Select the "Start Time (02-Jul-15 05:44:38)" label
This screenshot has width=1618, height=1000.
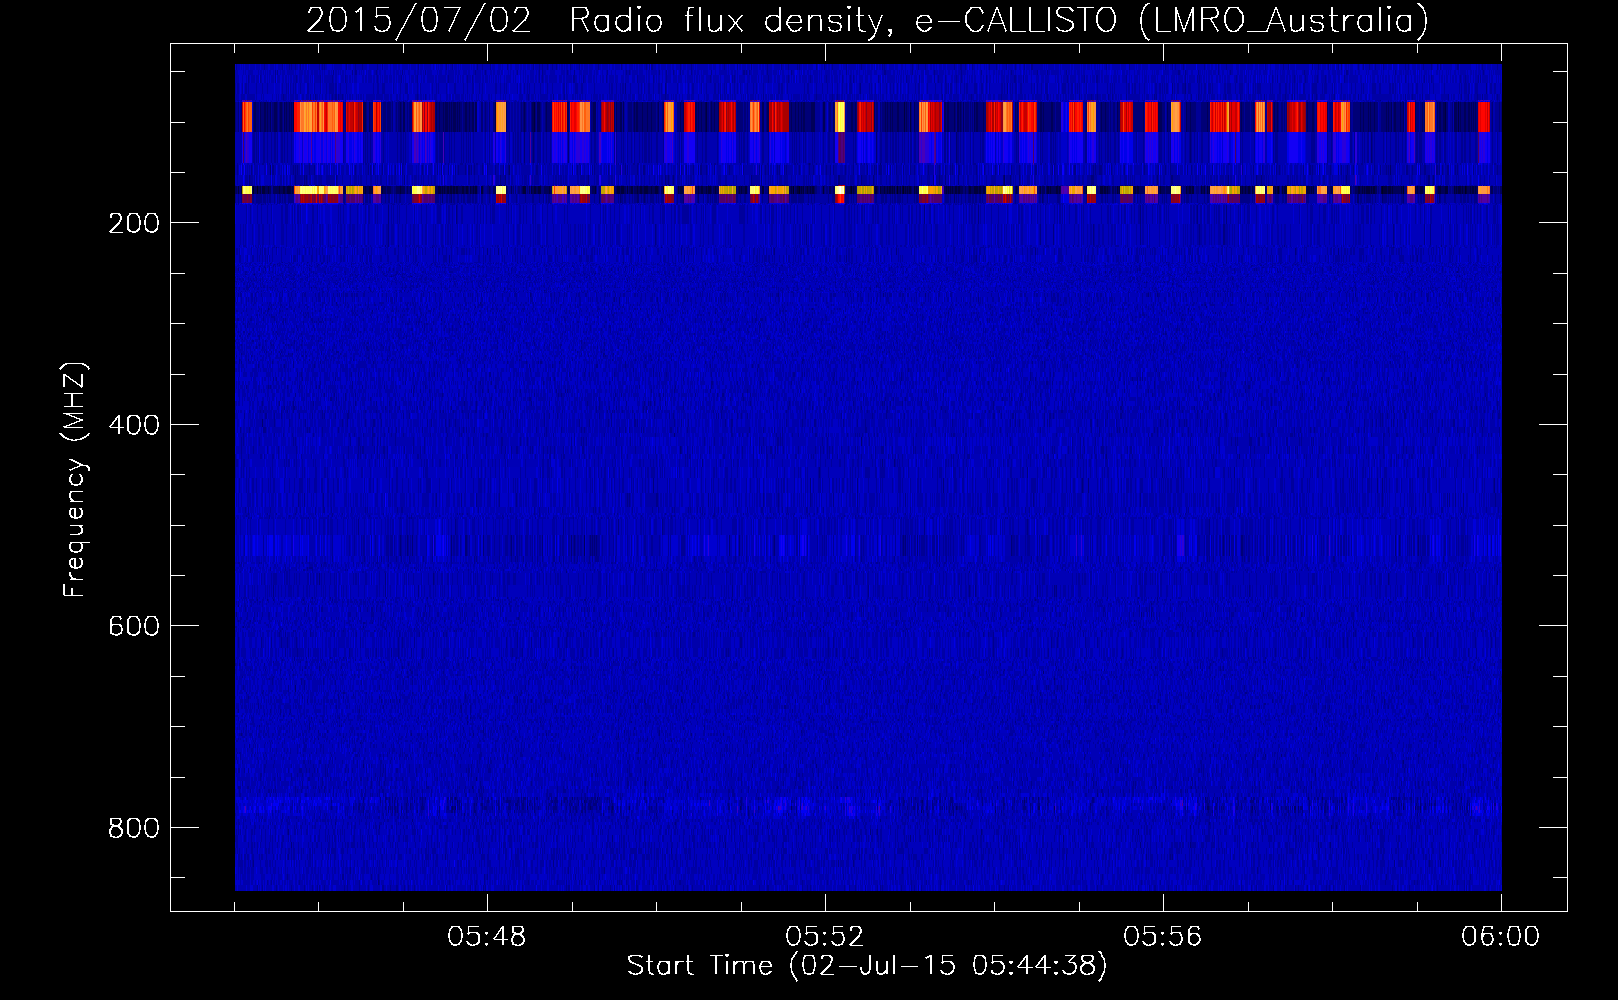[867, 966]
